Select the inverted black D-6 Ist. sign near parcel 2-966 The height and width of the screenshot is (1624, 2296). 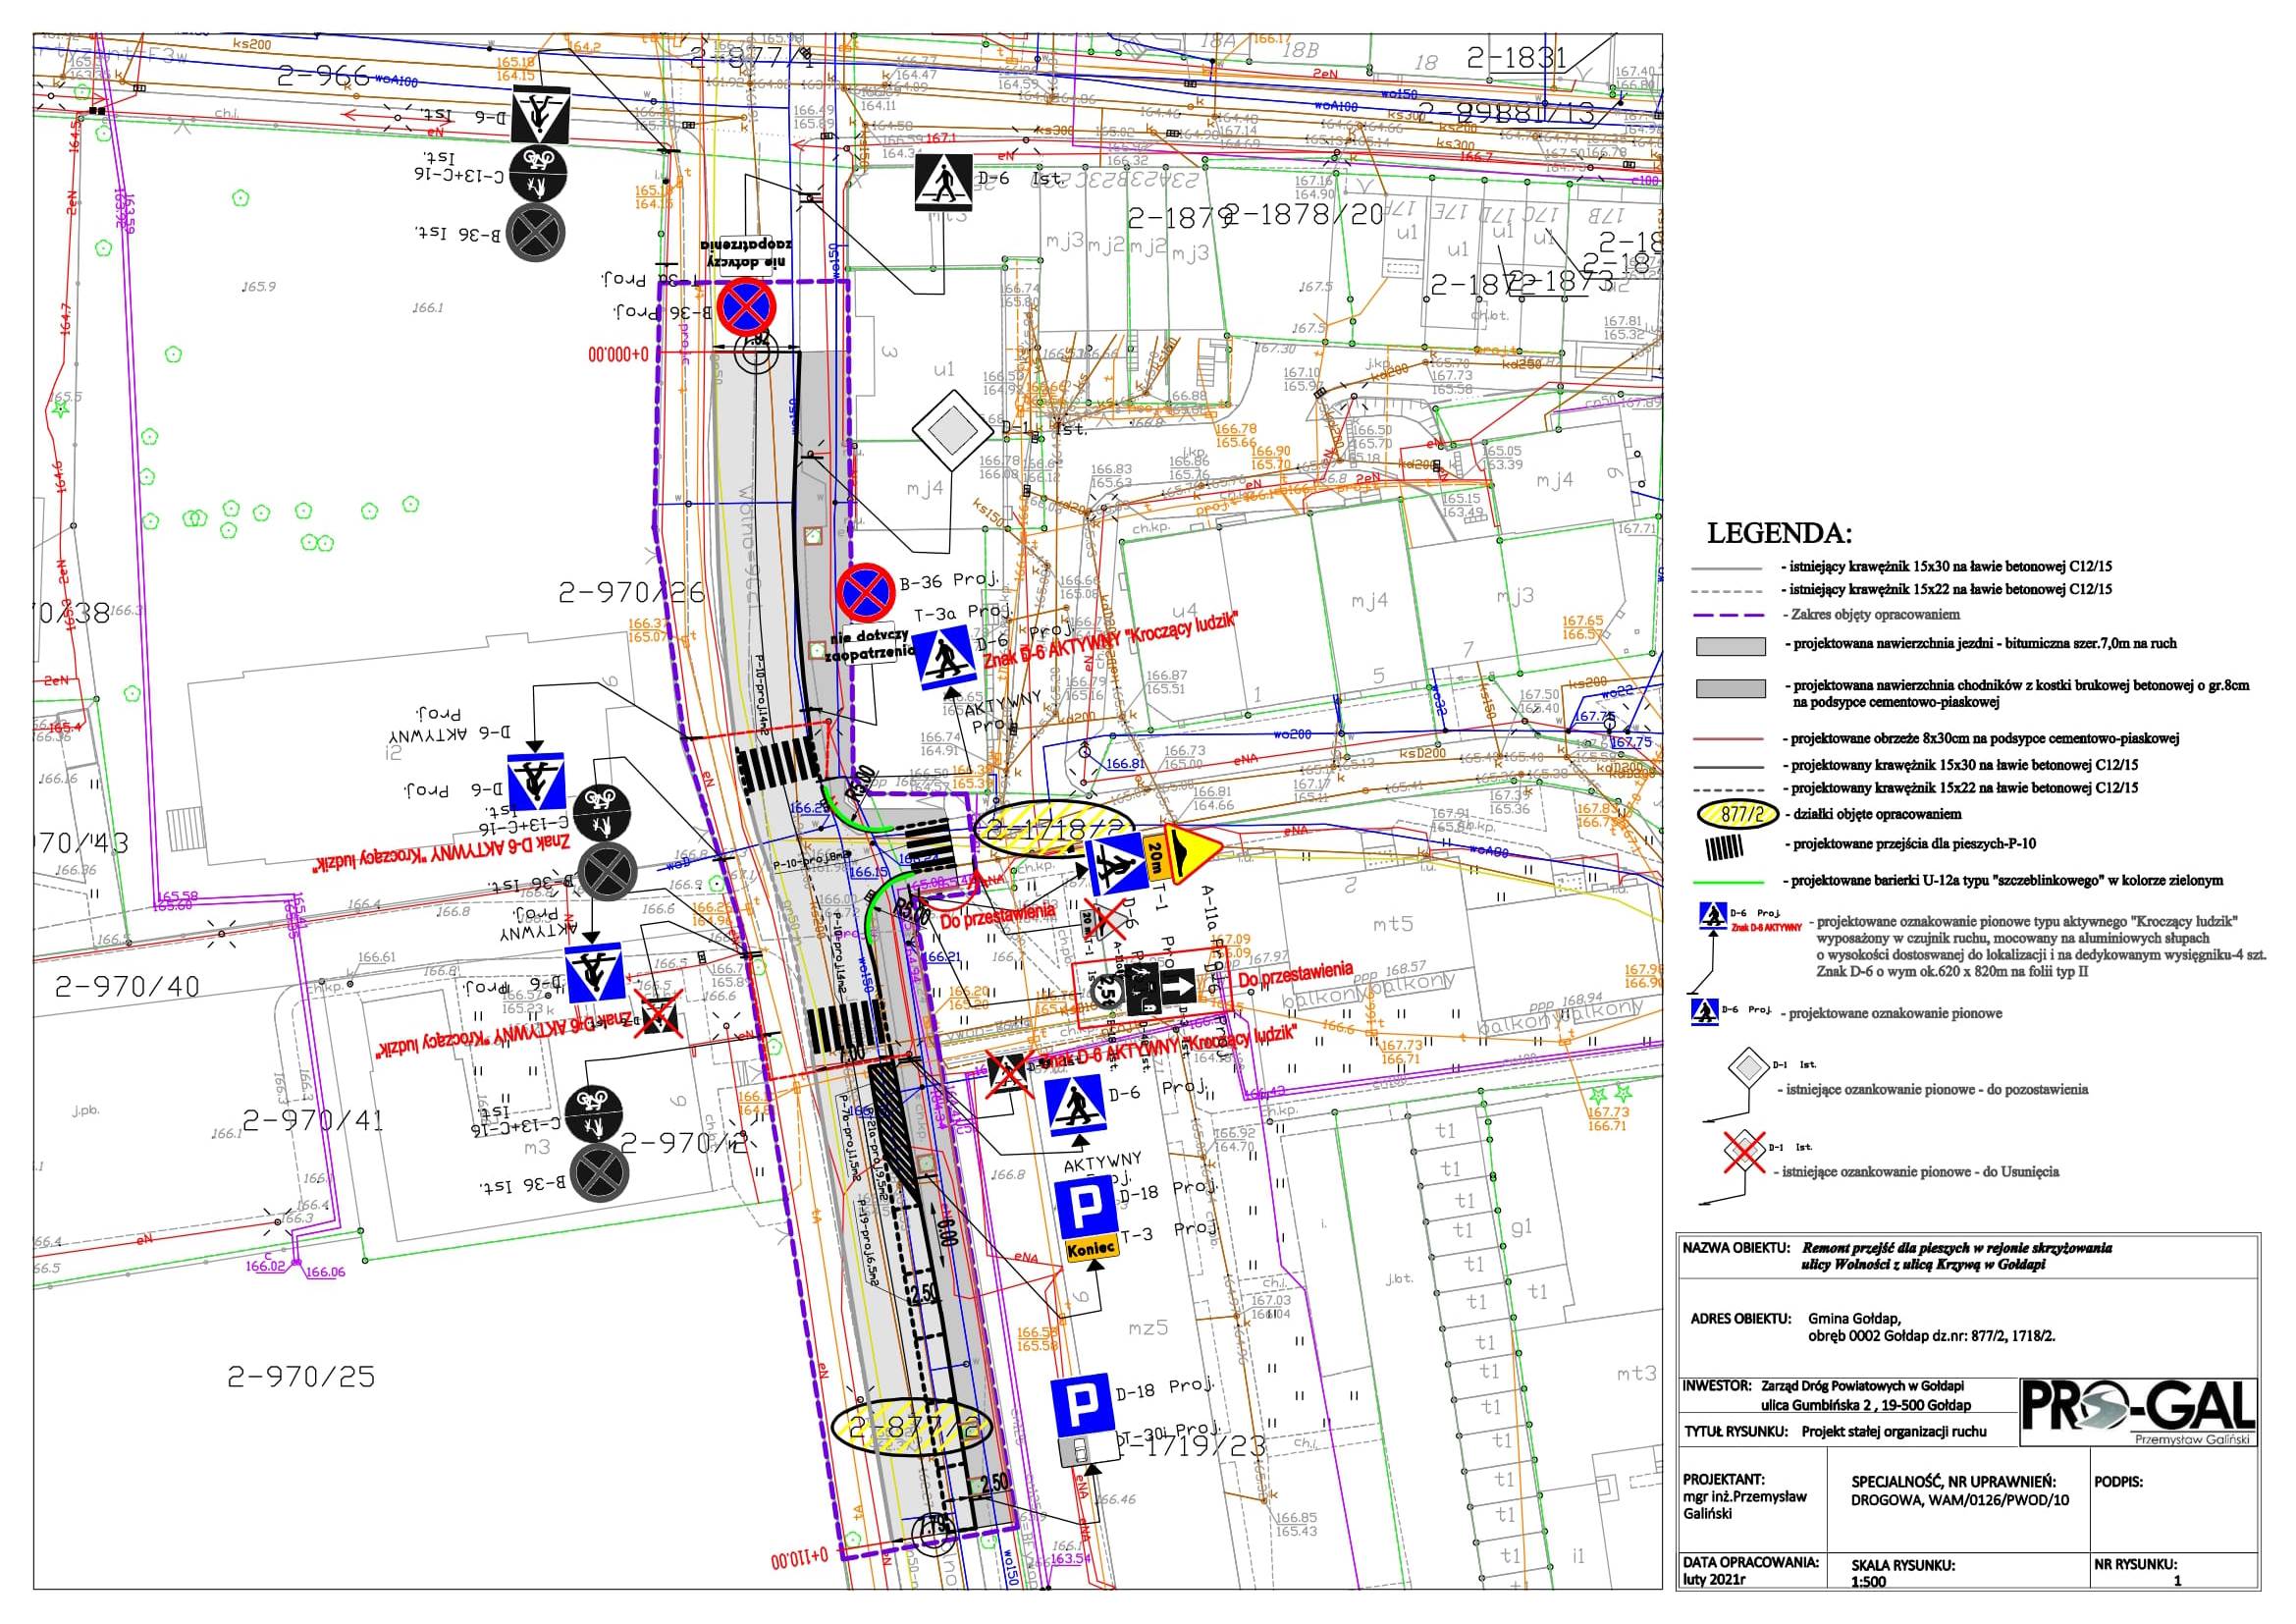click(540, 114)
